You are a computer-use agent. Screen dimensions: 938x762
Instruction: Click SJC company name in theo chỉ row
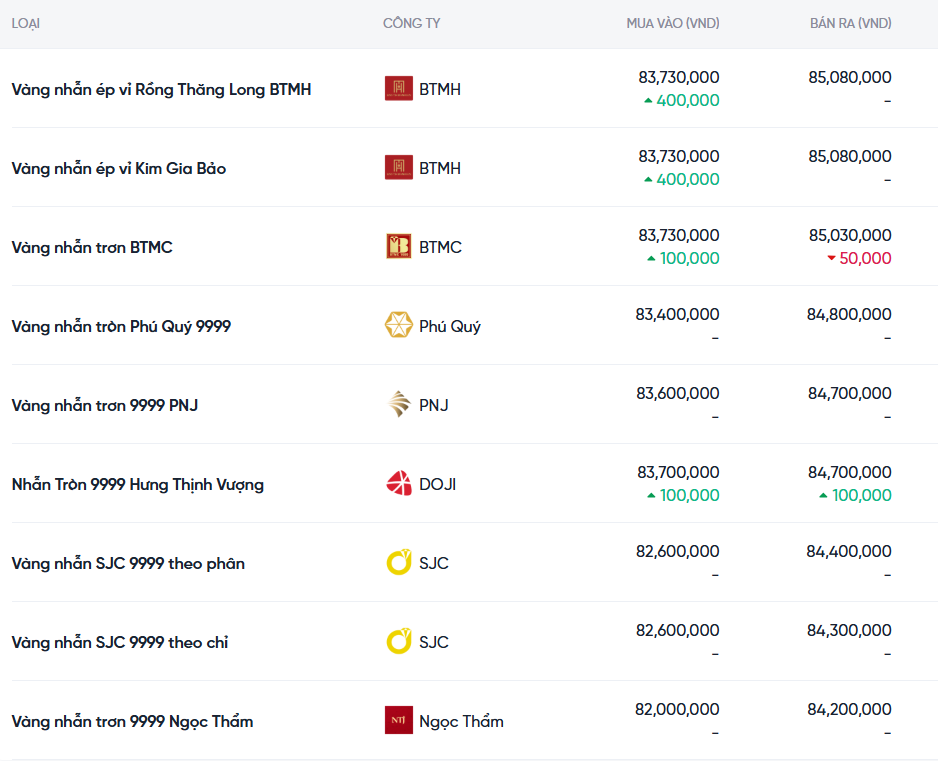click(x=434, y=642)
